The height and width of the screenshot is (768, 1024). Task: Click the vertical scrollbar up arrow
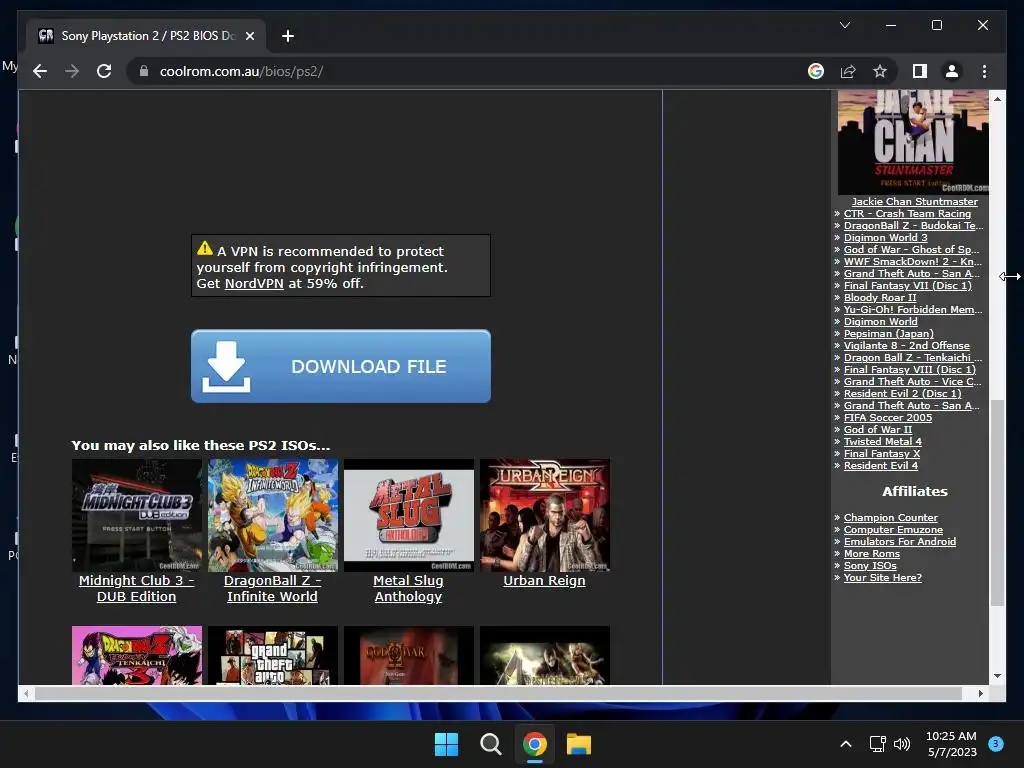click(997, 99)
